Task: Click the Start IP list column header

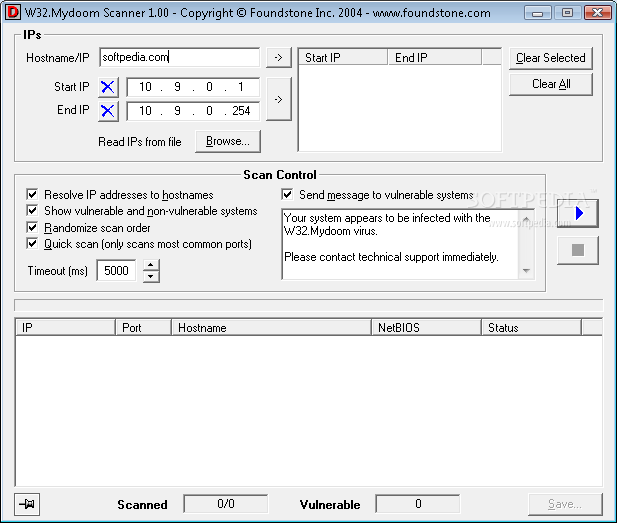Action: click(343, 57)
